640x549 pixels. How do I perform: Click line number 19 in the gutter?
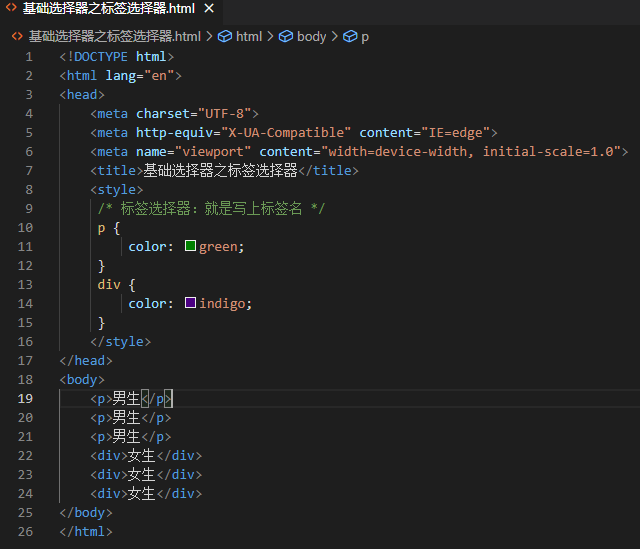click(25, 399)
